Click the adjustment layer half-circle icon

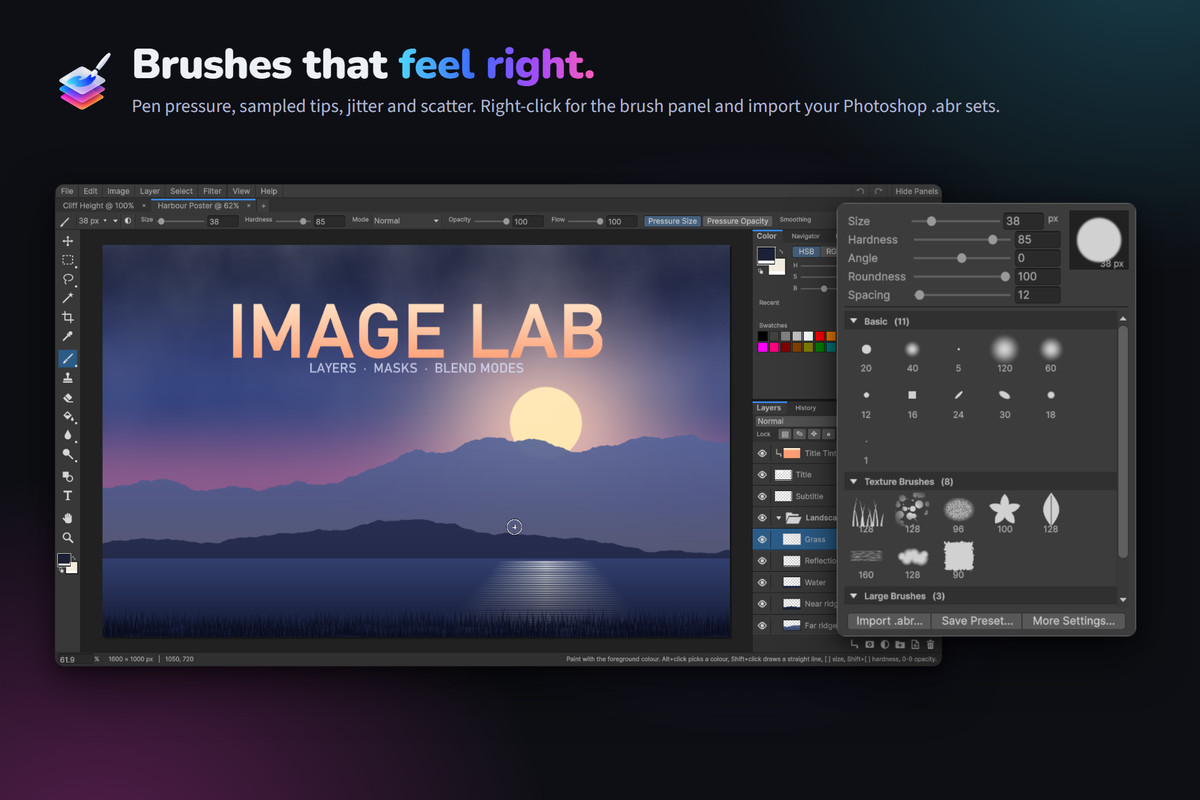click(885, 645)
